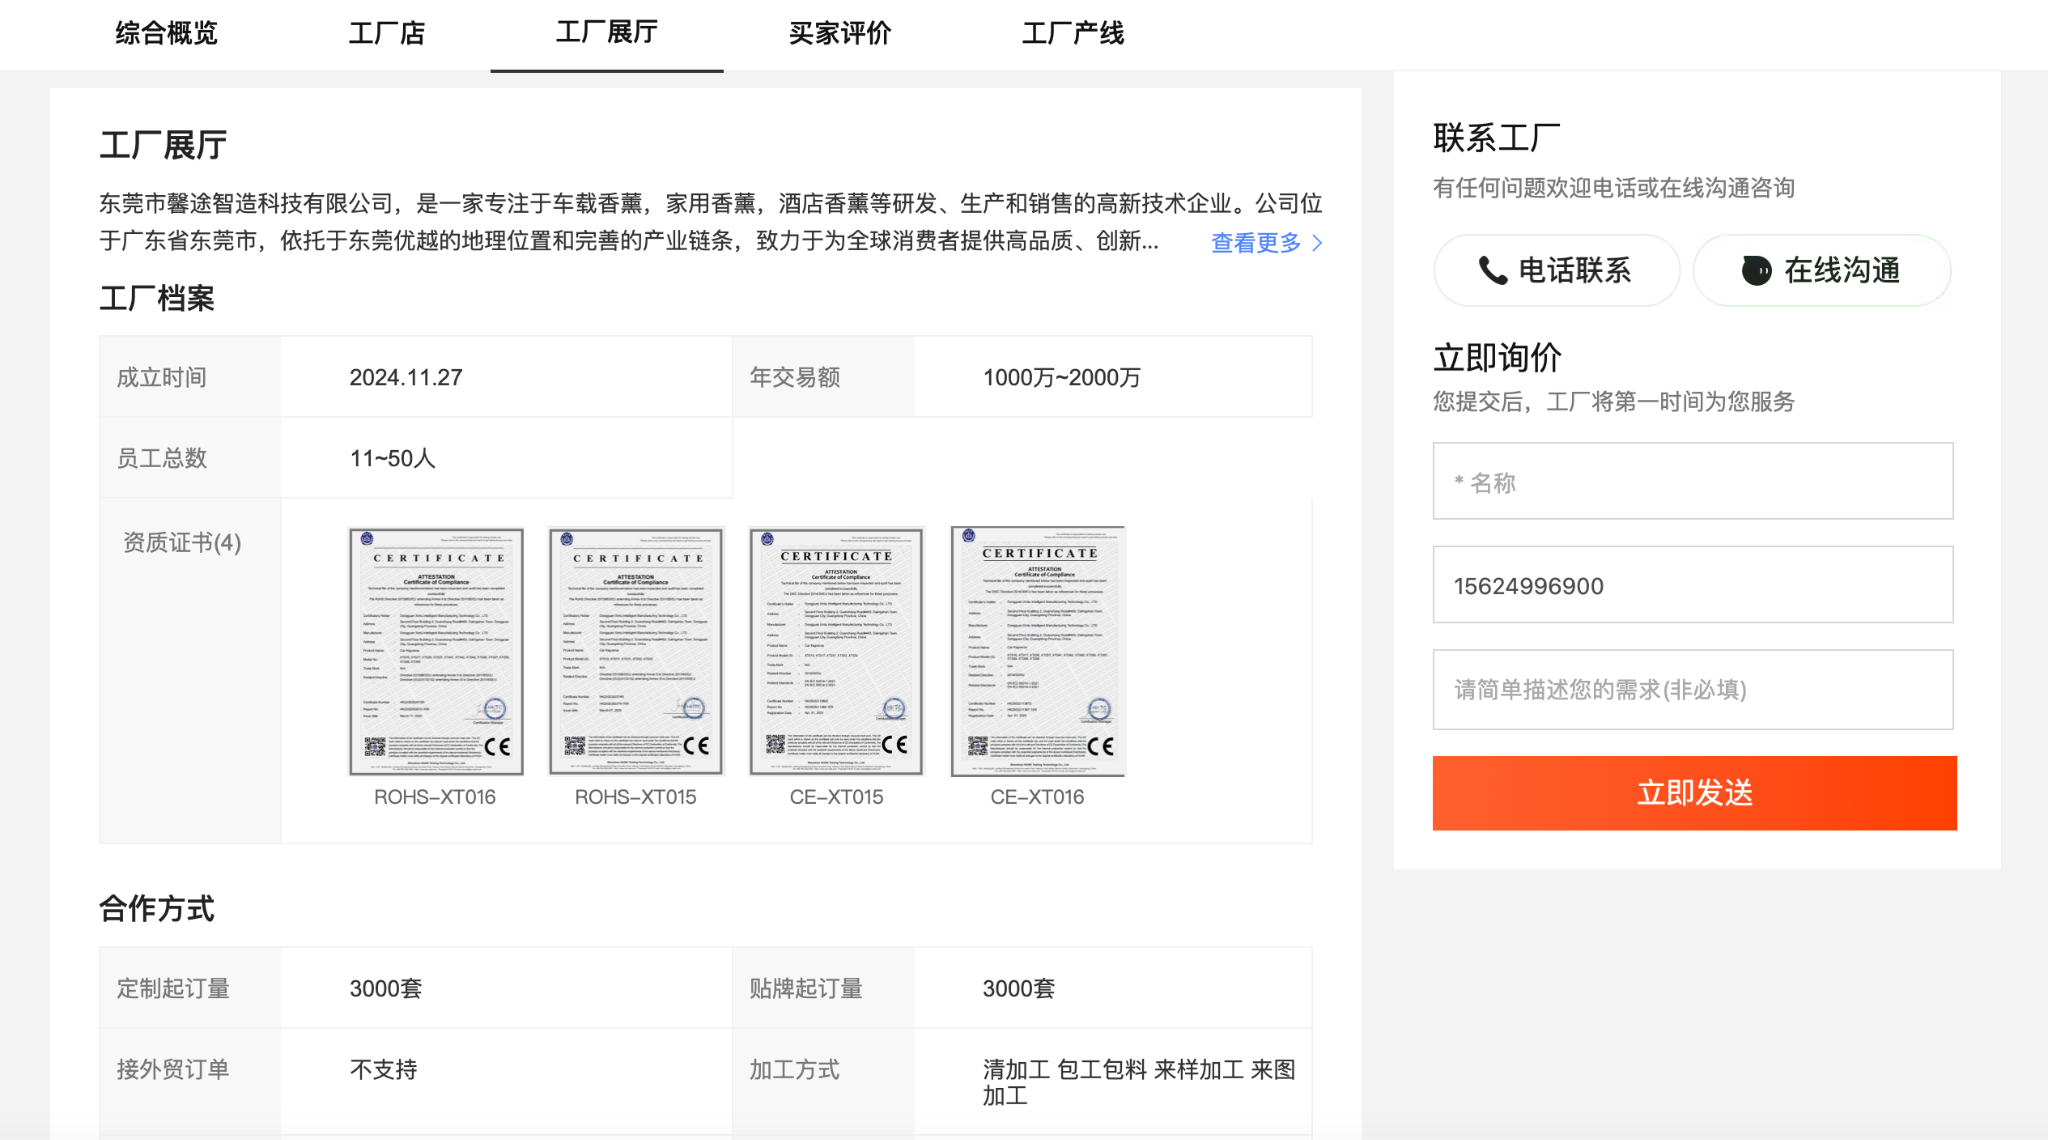Viewport: 2048px width, 1140px height.
Task: Click the 立即询价 heading
Action: click(x=1498, y=357)
